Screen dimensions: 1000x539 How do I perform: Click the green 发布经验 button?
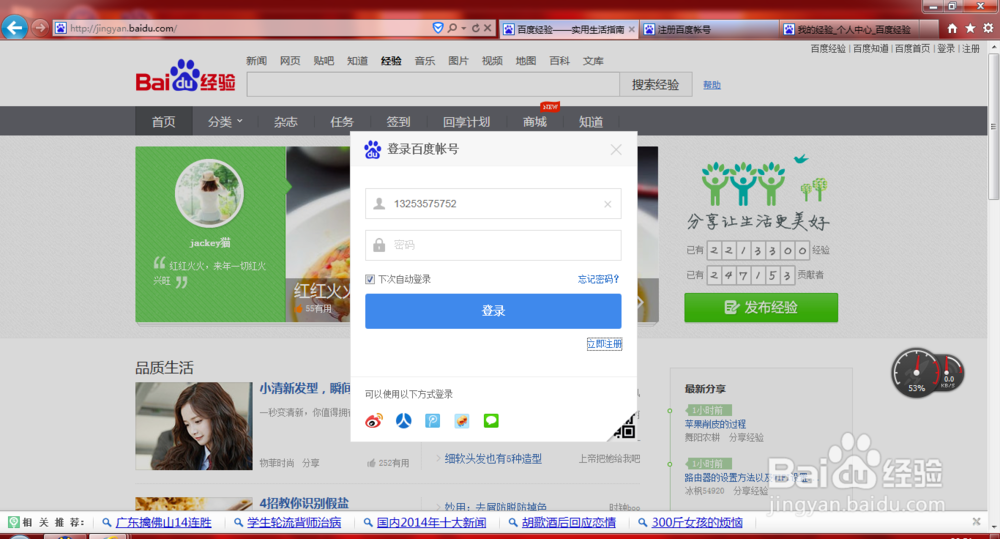click(x=761, y=307)
